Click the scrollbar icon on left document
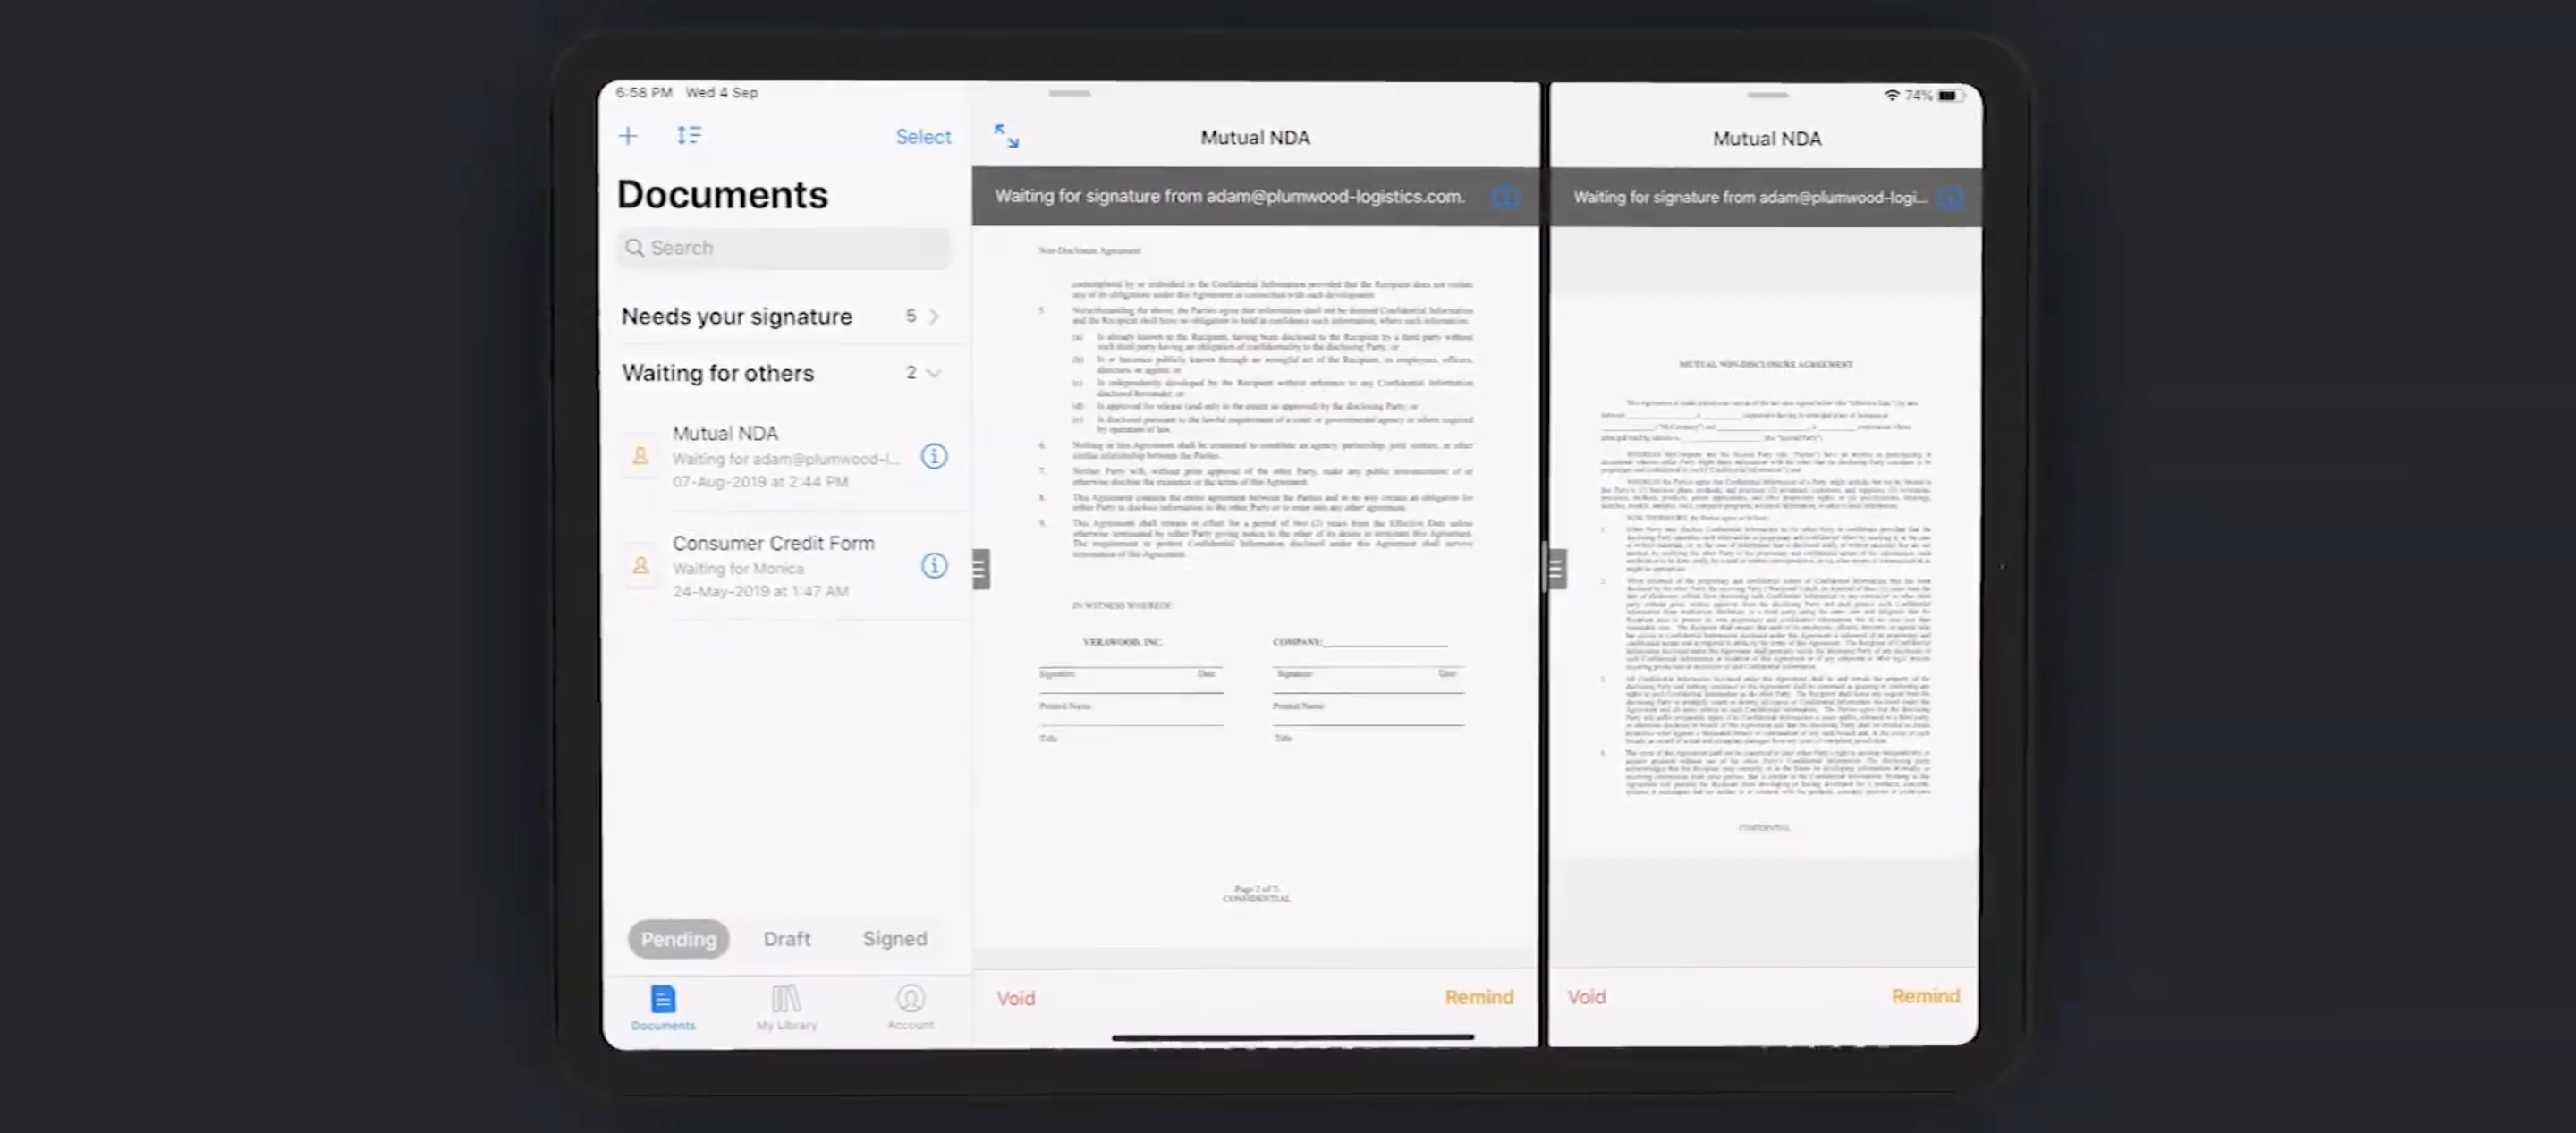Image resolution: width=2576 pixels, height=1133 pixels. coord(979,567)
